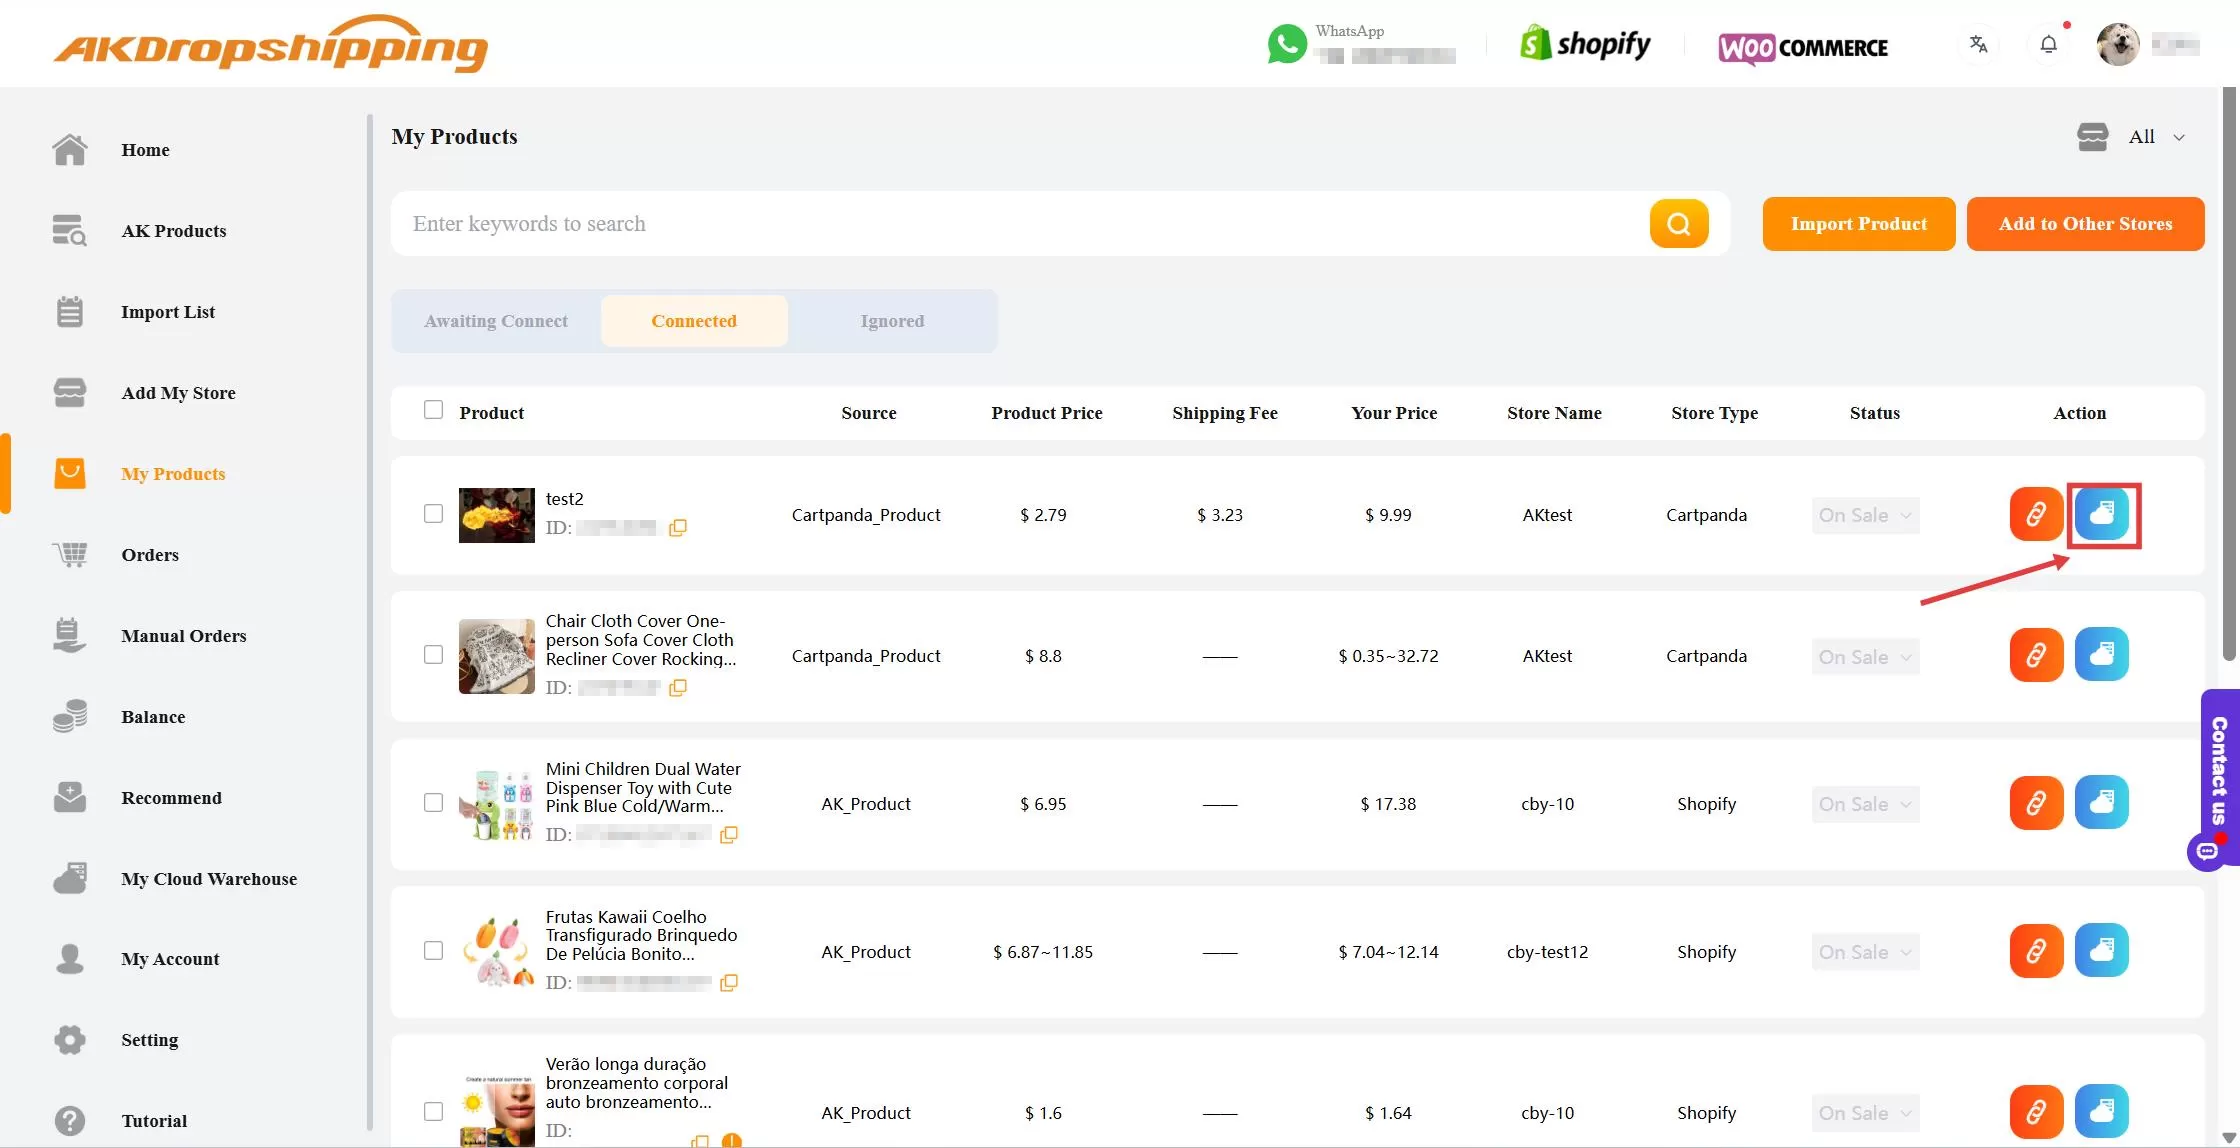Click the search magnifier button
Screen dimensions: 2240x1148
click(x=1678, y=223)
